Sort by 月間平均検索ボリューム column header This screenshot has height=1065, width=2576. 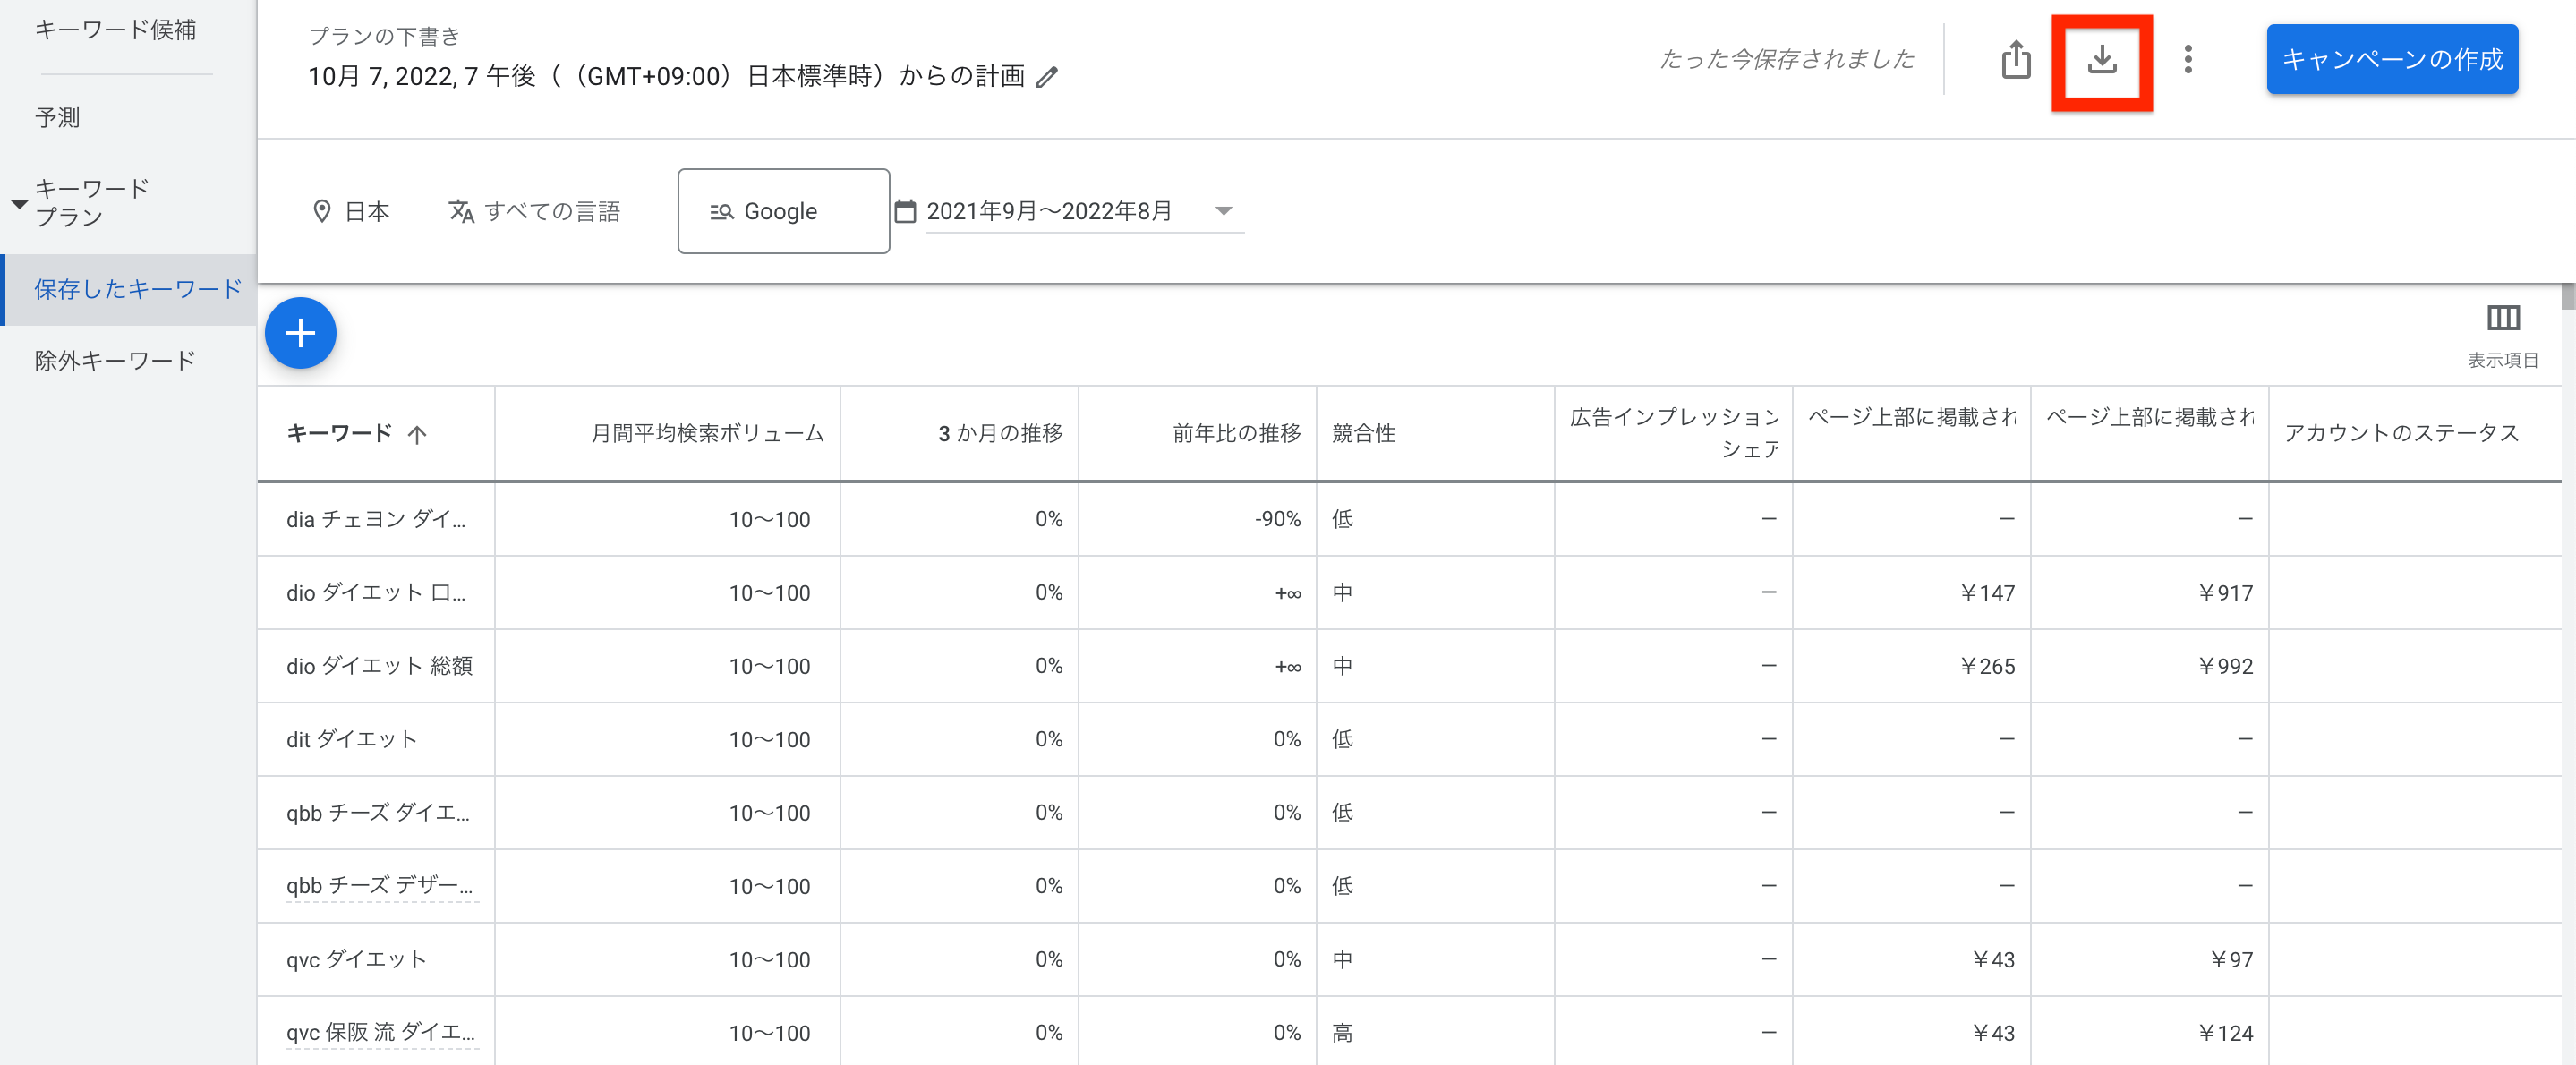click(707, 433)
